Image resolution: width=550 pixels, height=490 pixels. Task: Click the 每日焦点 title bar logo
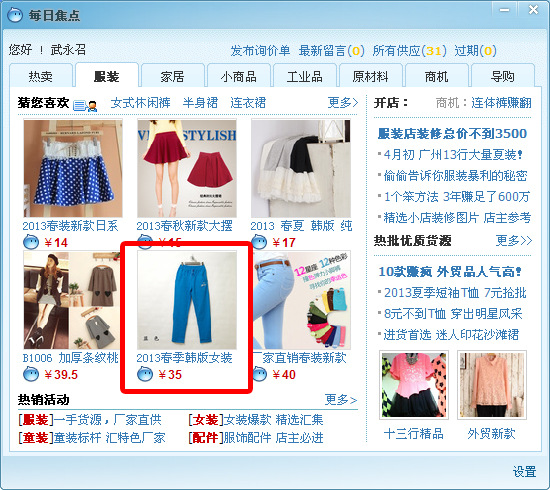click(x=15, y=15)
